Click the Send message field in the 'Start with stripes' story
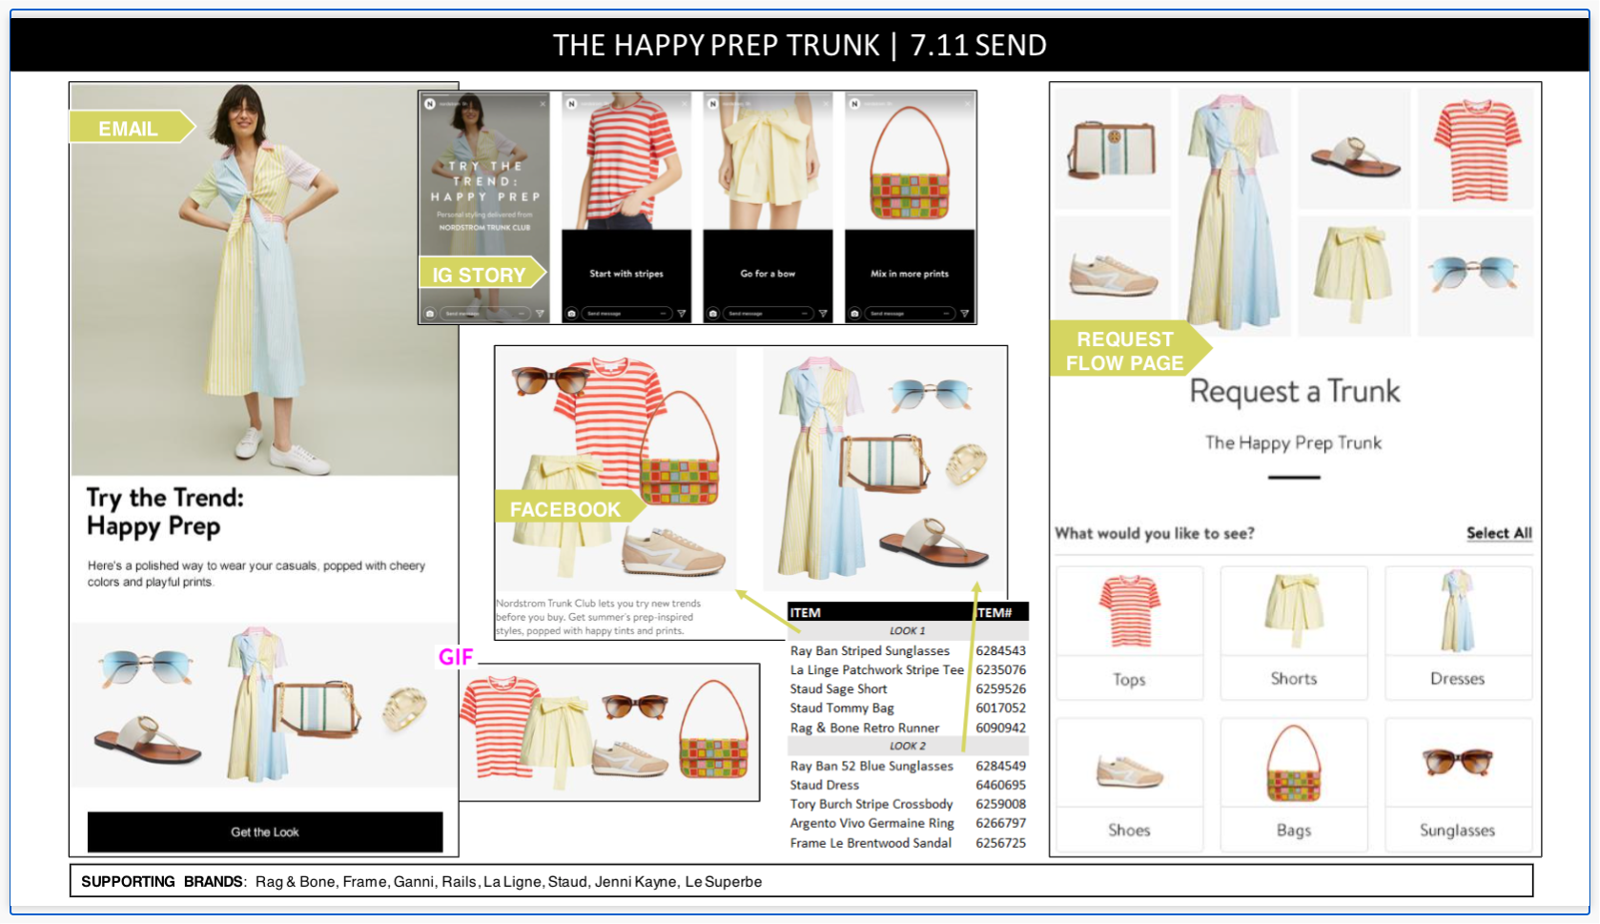 (626, 313)
